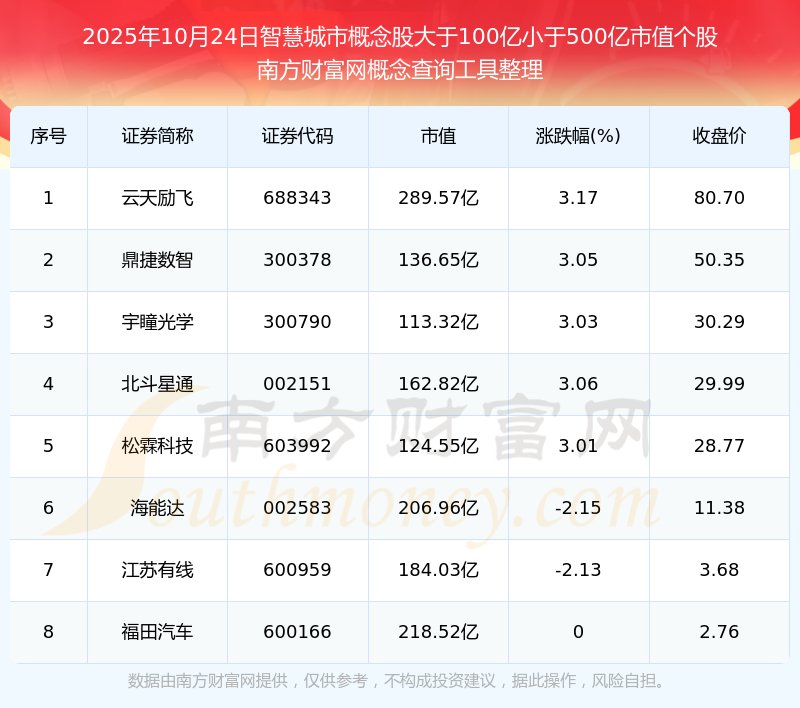Select stock name 松霖科技
The image size is (800, 708).
click(157, 446)
